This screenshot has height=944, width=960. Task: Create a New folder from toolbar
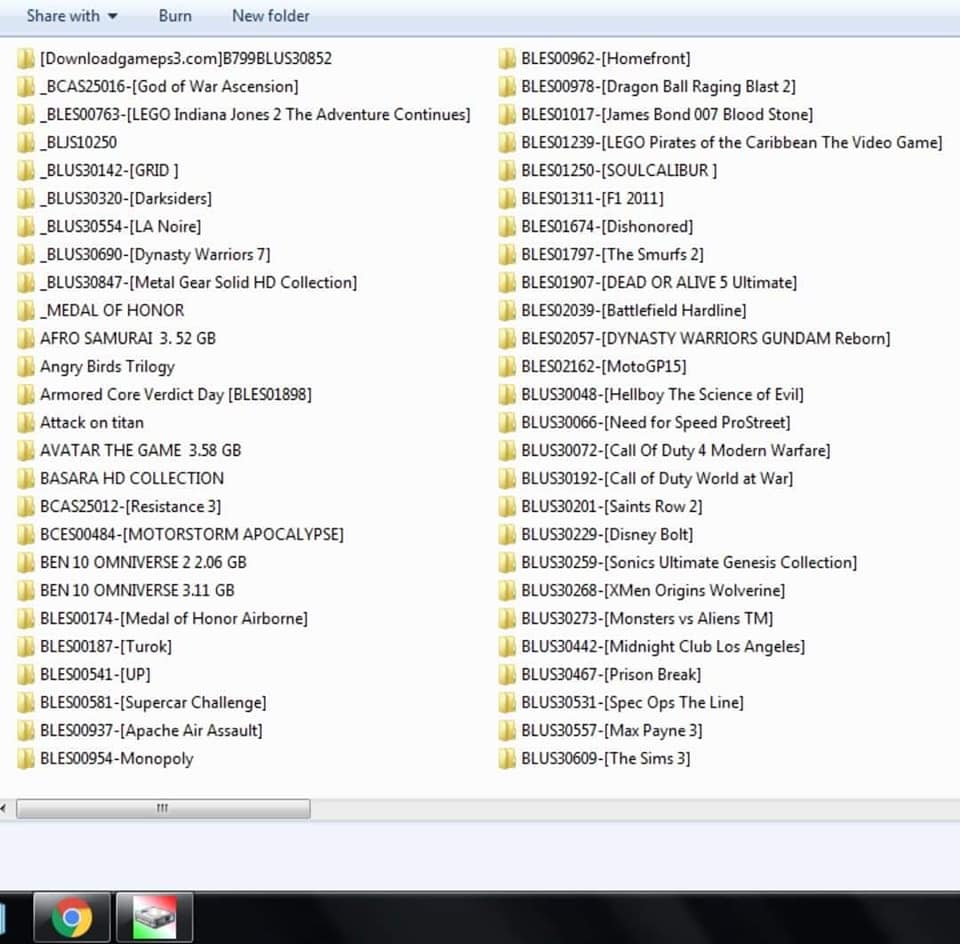pos(271,16)
